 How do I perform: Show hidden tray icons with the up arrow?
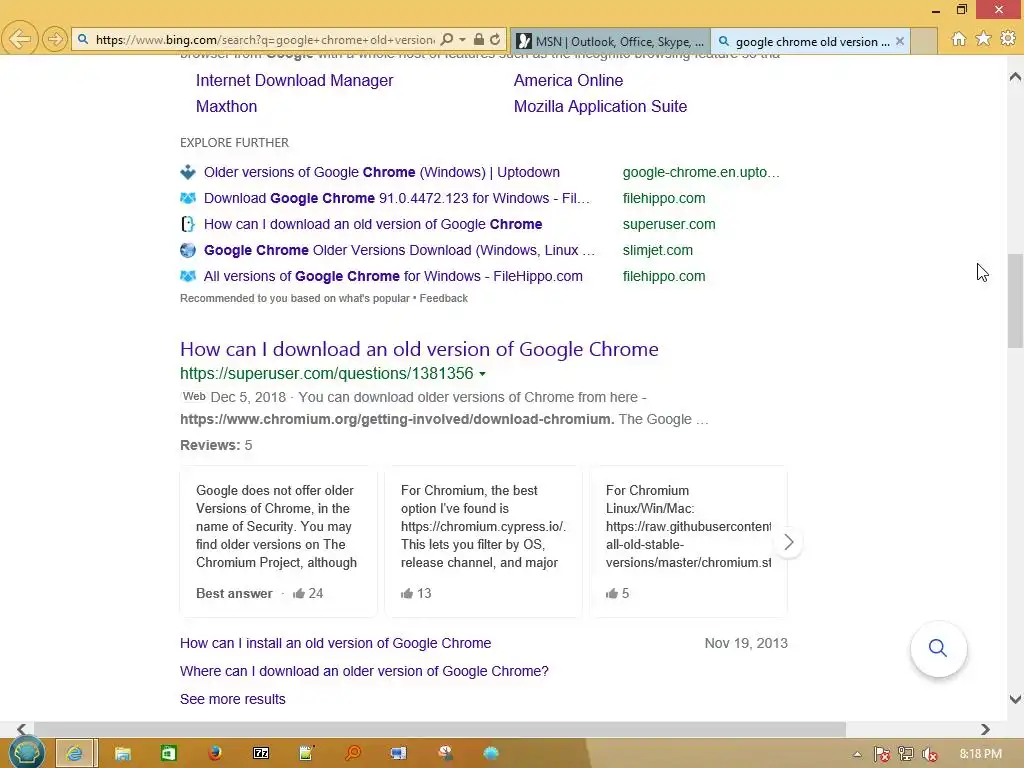pos(857,755)
